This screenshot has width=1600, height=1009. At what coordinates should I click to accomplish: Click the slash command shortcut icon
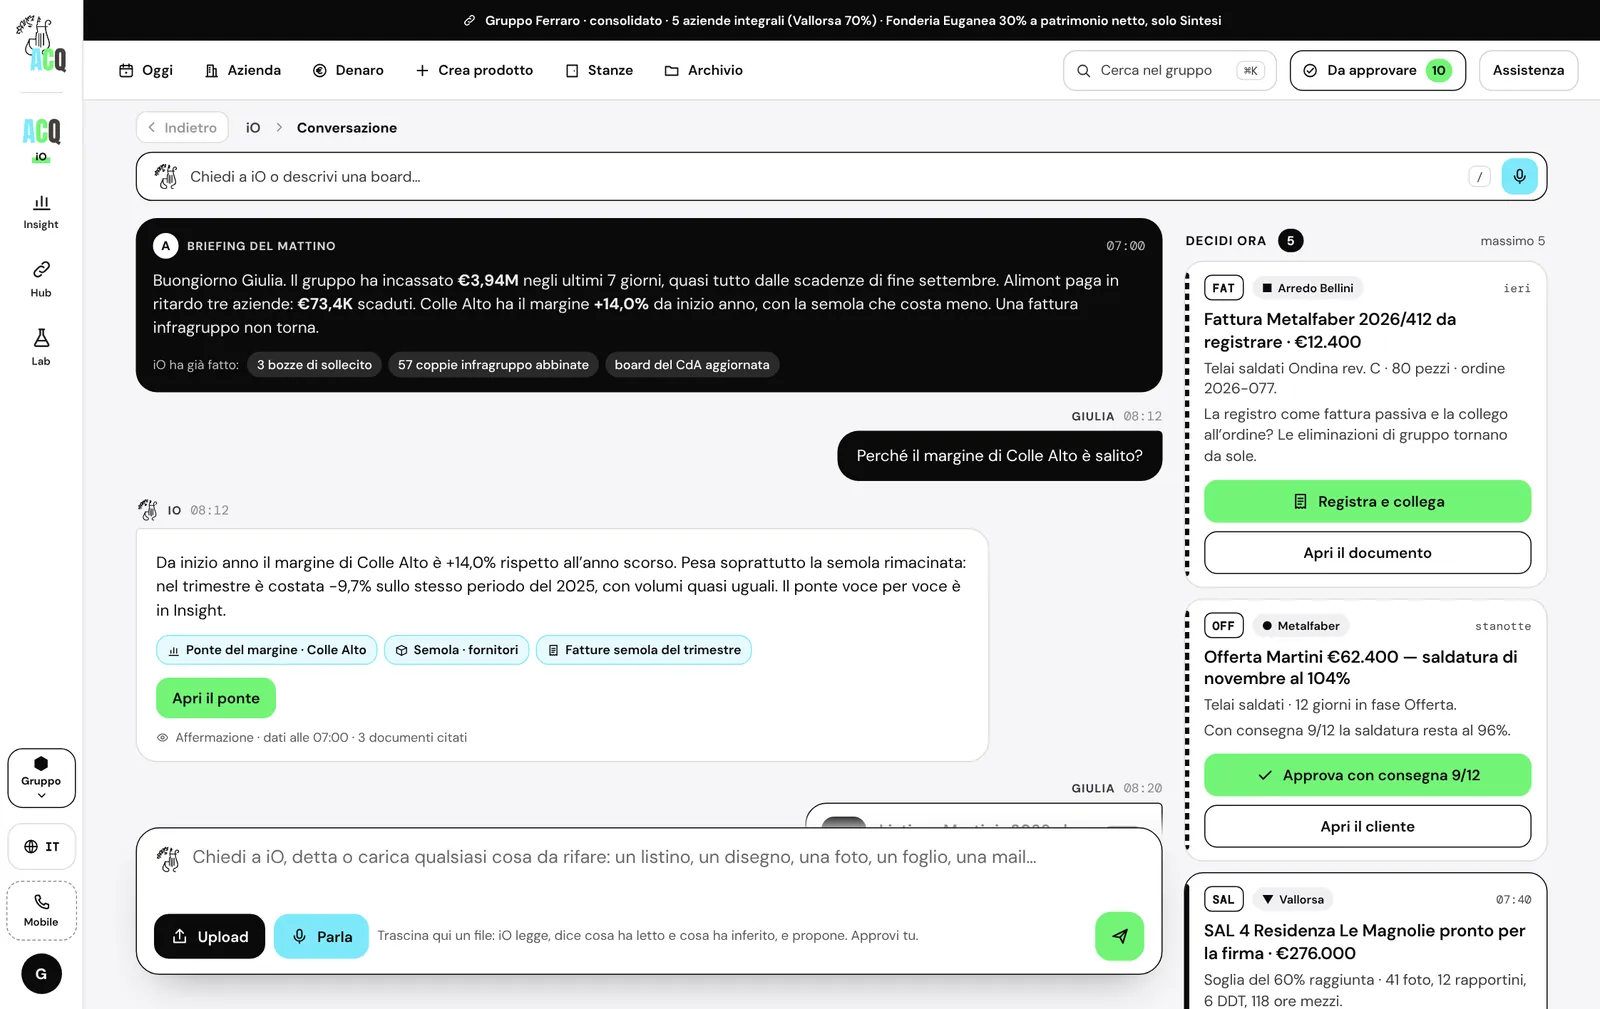(x=1479, y=177)
